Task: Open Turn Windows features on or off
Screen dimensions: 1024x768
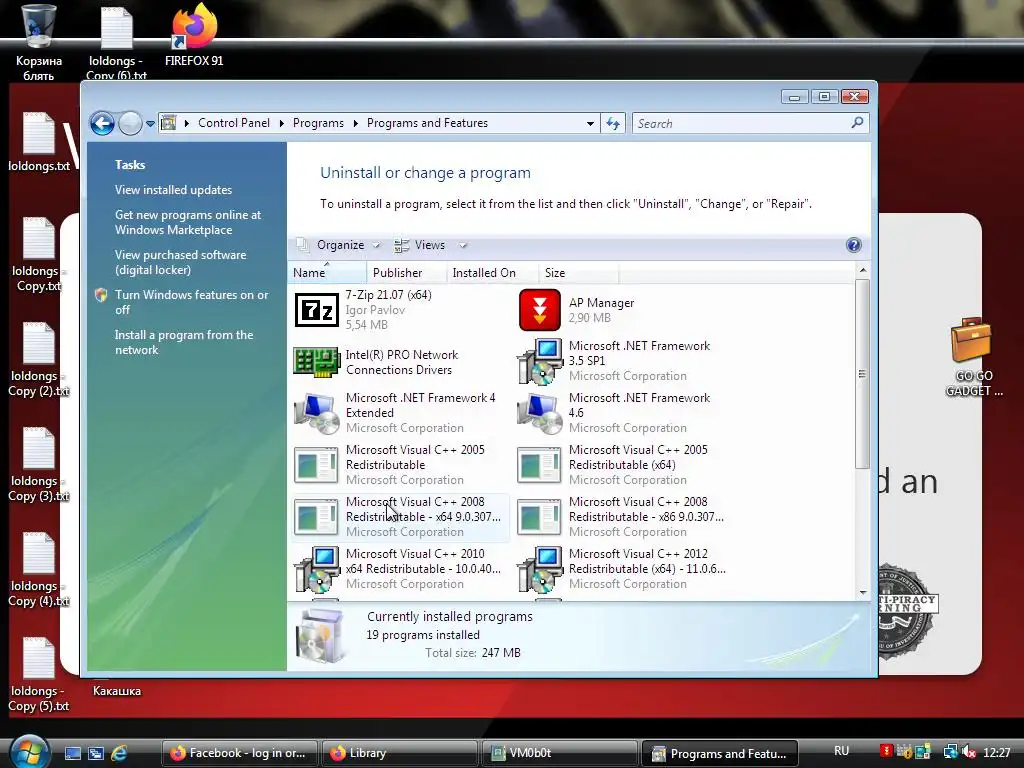Action: [x=191, y=302]
